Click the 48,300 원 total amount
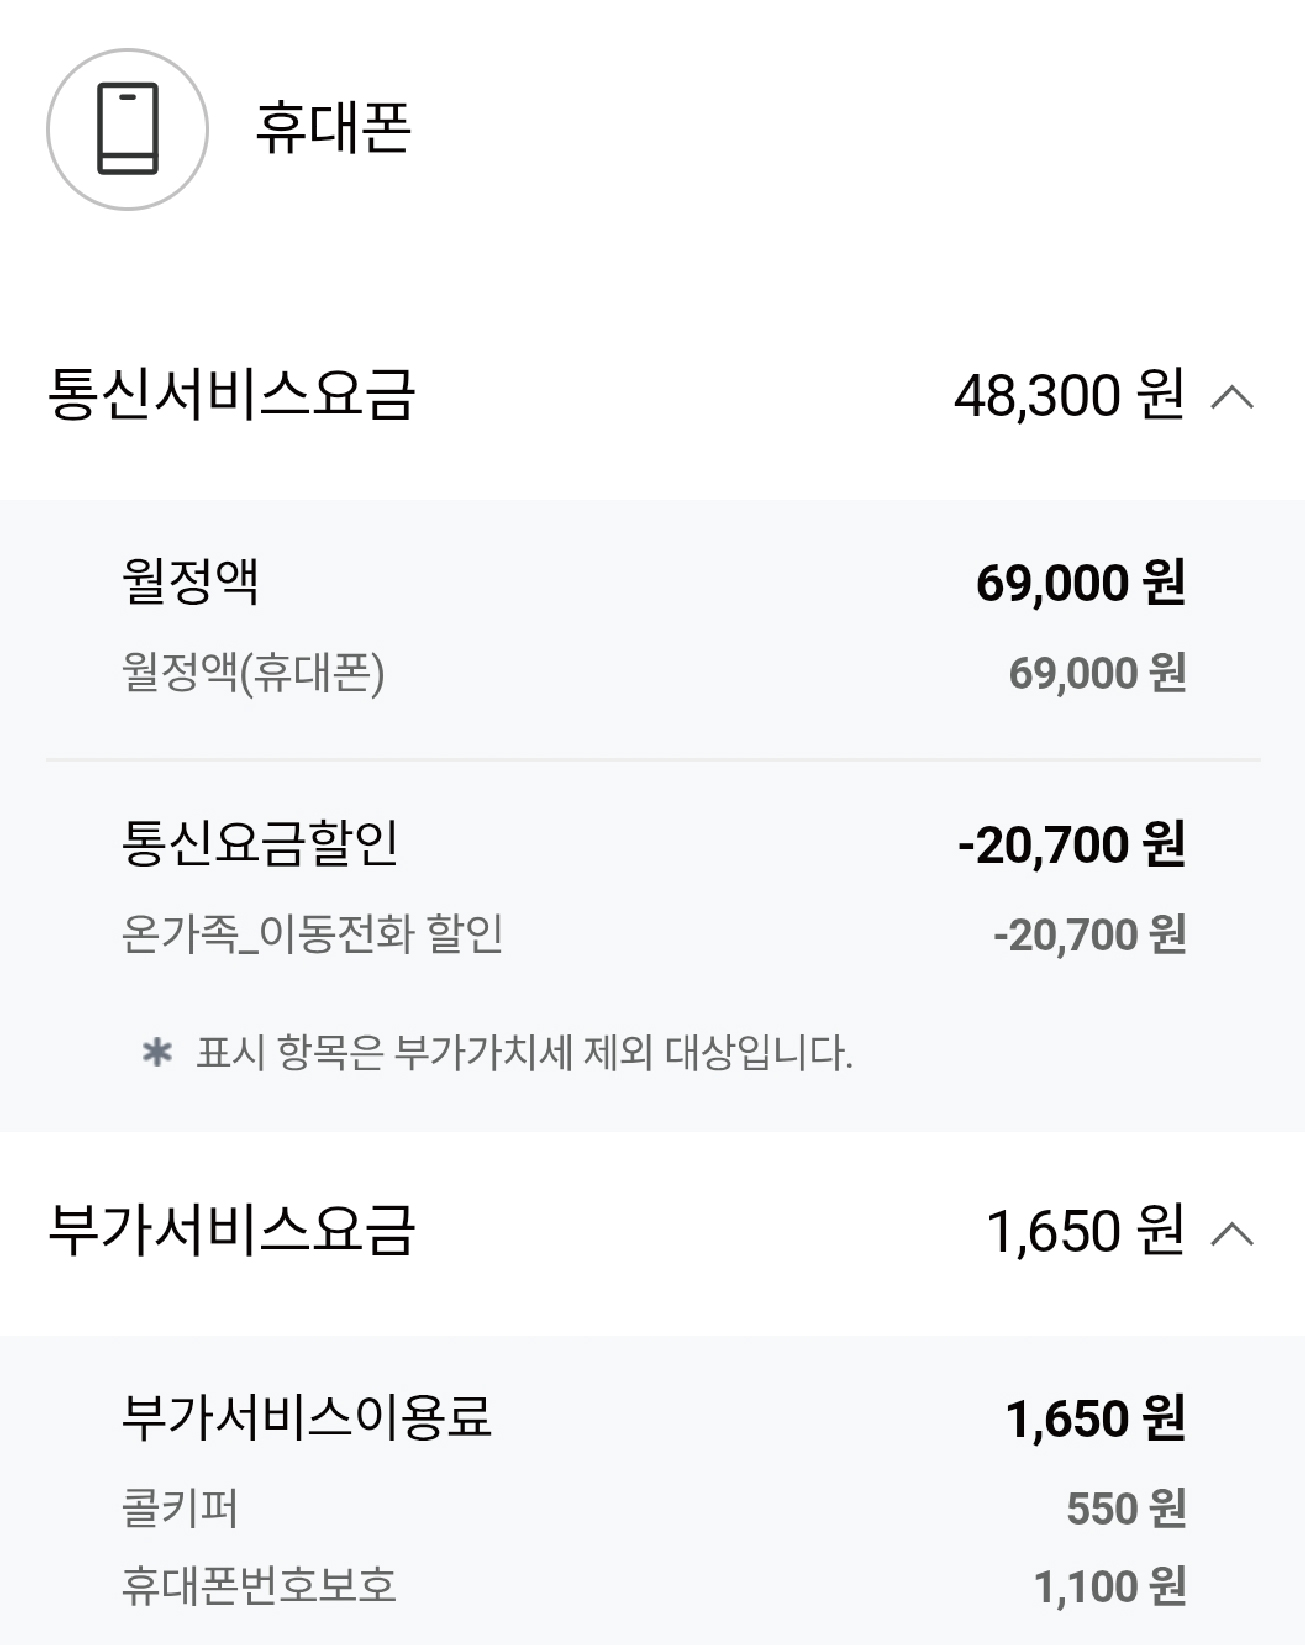The width and height of the screenshot is (1305, 1645). coord(1069,395)
